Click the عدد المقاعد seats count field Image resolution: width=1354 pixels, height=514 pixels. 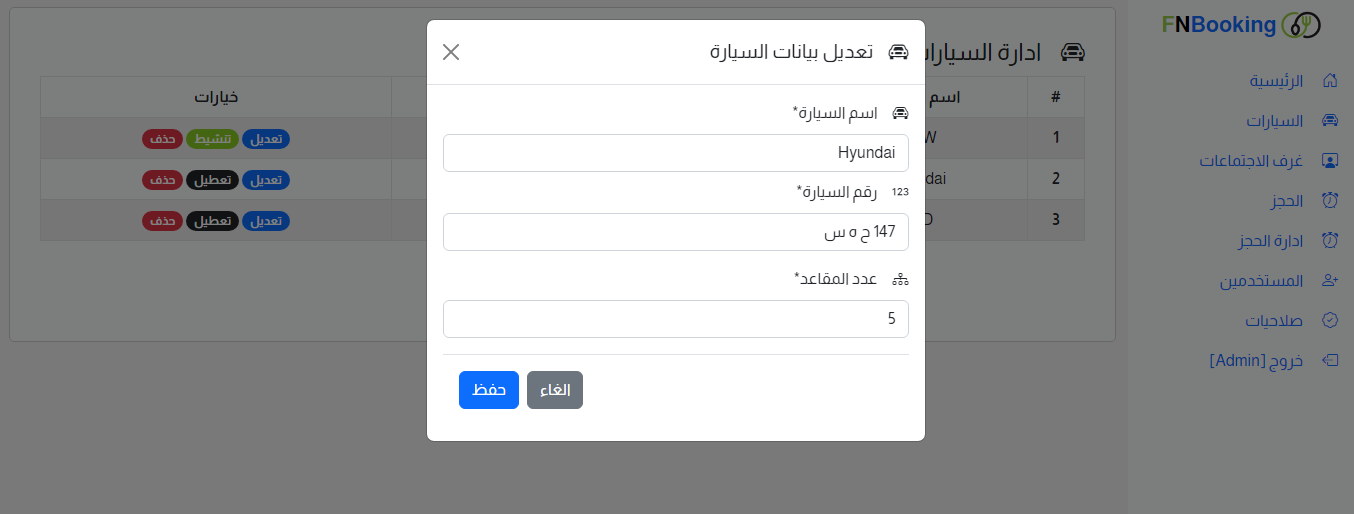click(x=675, y=319)
